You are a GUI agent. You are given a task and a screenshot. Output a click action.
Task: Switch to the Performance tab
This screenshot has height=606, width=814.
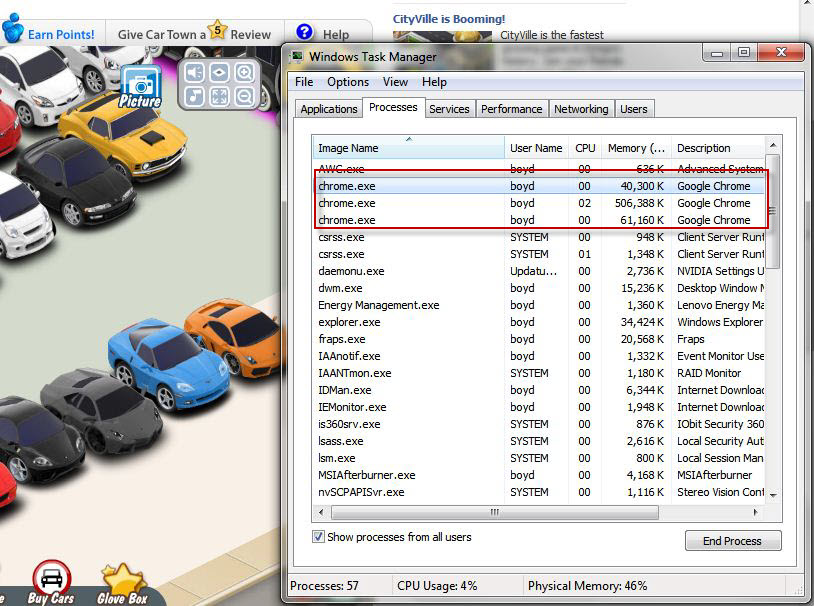[511, 109]
